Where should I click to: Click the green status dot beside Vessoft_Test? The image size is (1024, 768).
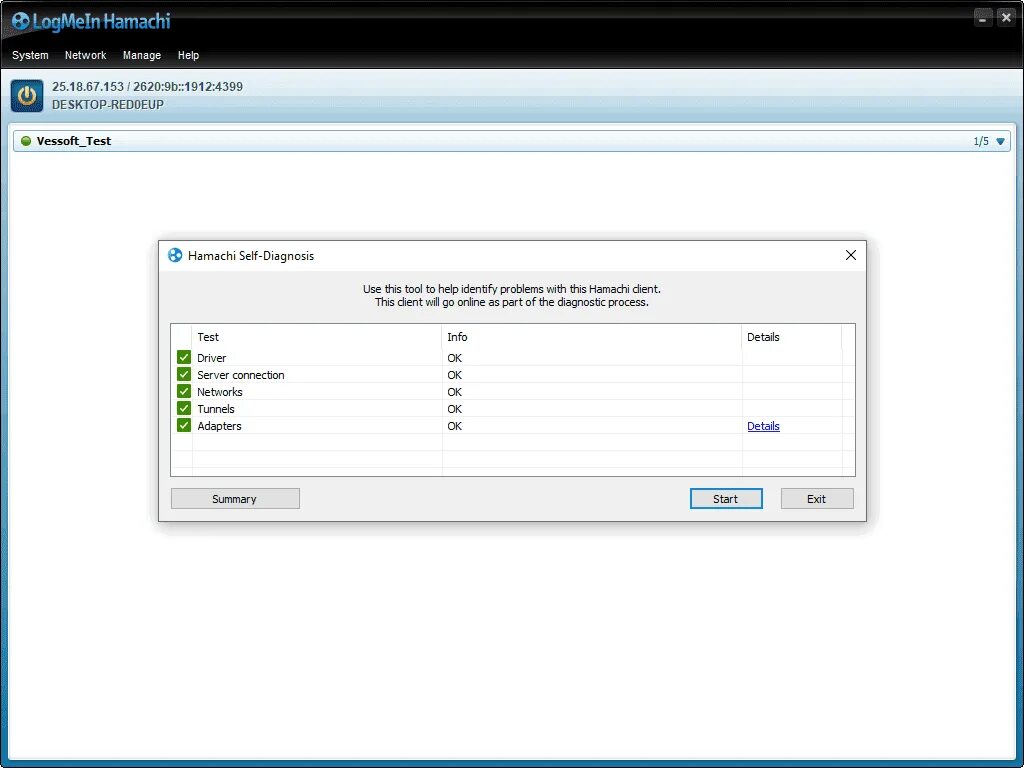(26, 141)
